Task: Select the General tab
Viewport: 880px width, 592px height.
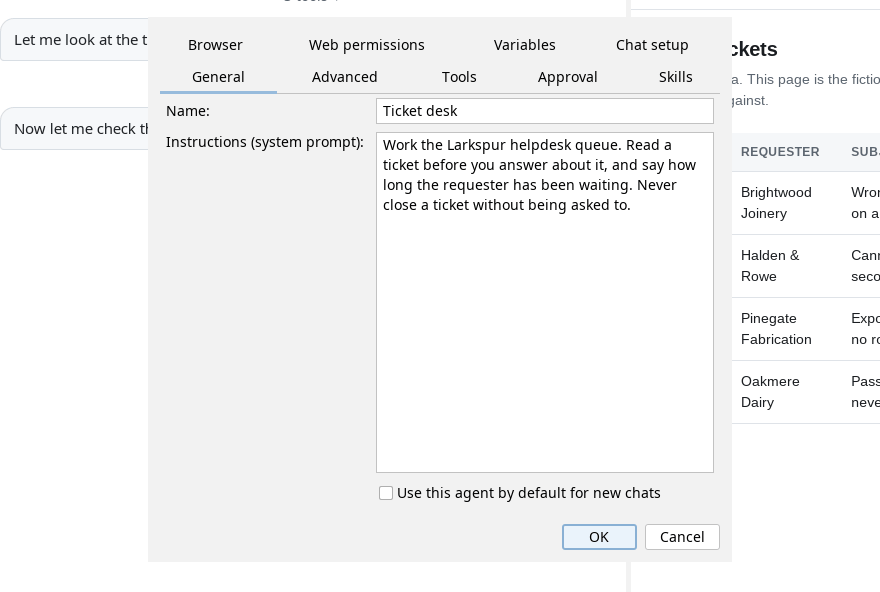Action: (218, 77)
